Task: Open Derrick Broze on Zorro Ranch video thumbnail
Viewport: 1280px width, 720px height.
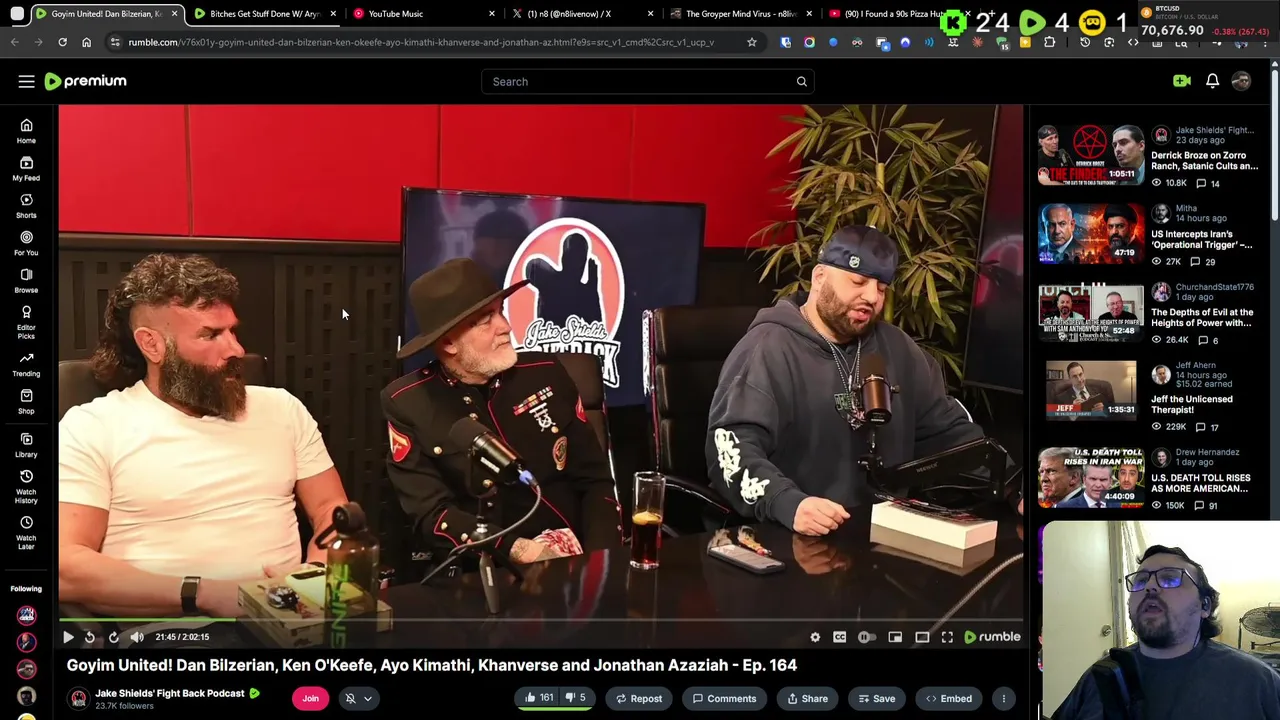Action: (1090, 155)
